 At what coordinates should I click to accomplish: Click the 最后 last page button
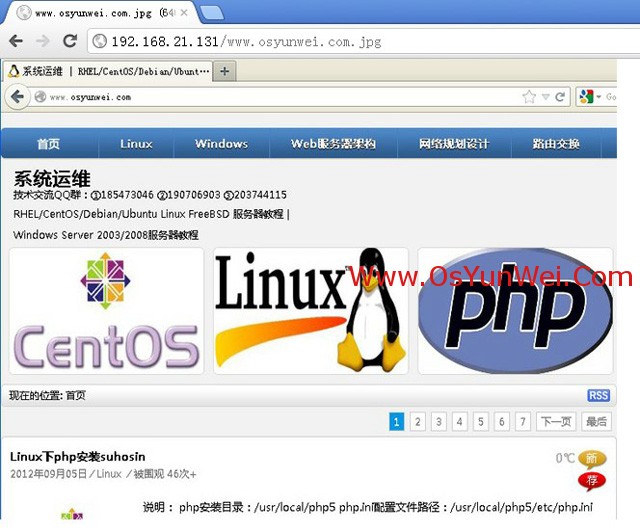click(x=596, y=421)
